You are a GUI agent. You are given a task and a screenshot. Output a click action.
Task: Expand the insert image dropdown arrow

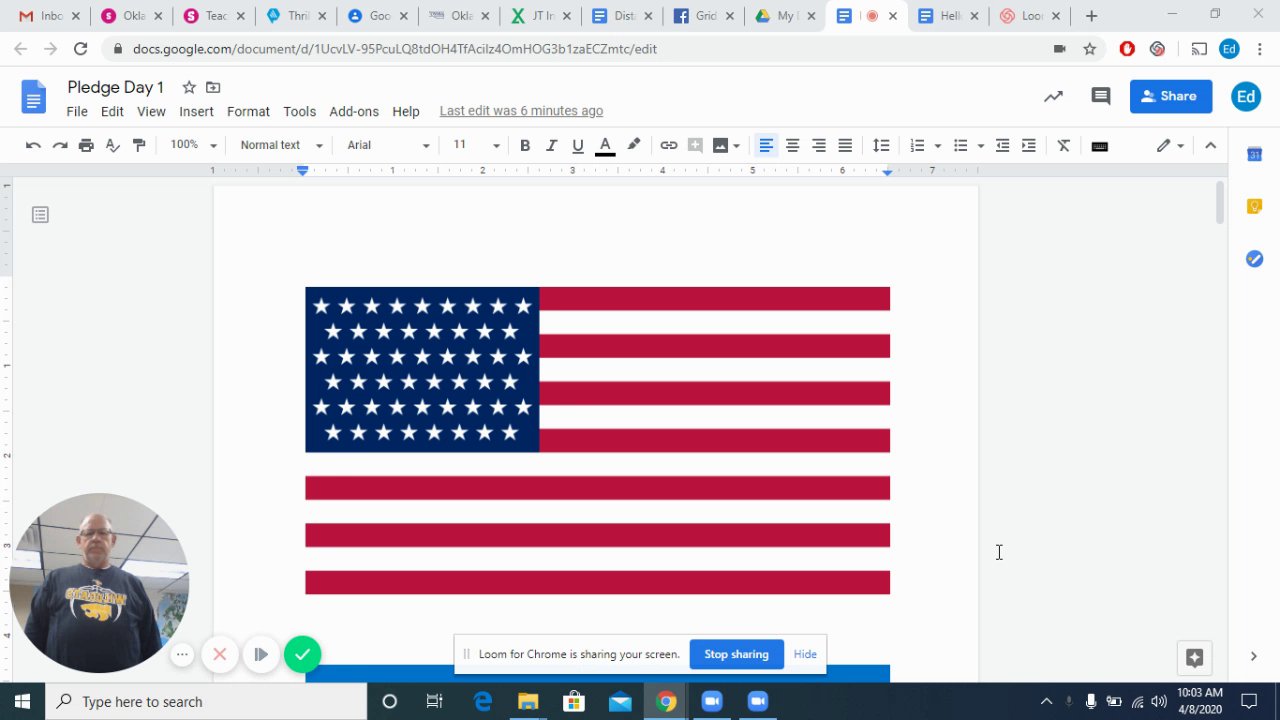point(736,146)
